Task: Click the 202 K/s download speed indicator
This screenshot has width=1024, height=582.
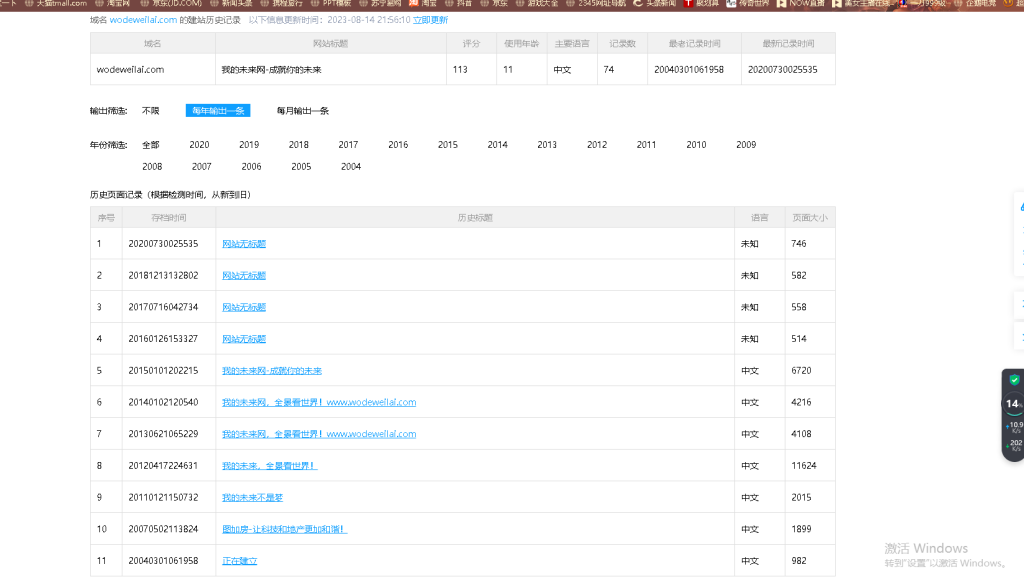Action: tap(1015, 445)
